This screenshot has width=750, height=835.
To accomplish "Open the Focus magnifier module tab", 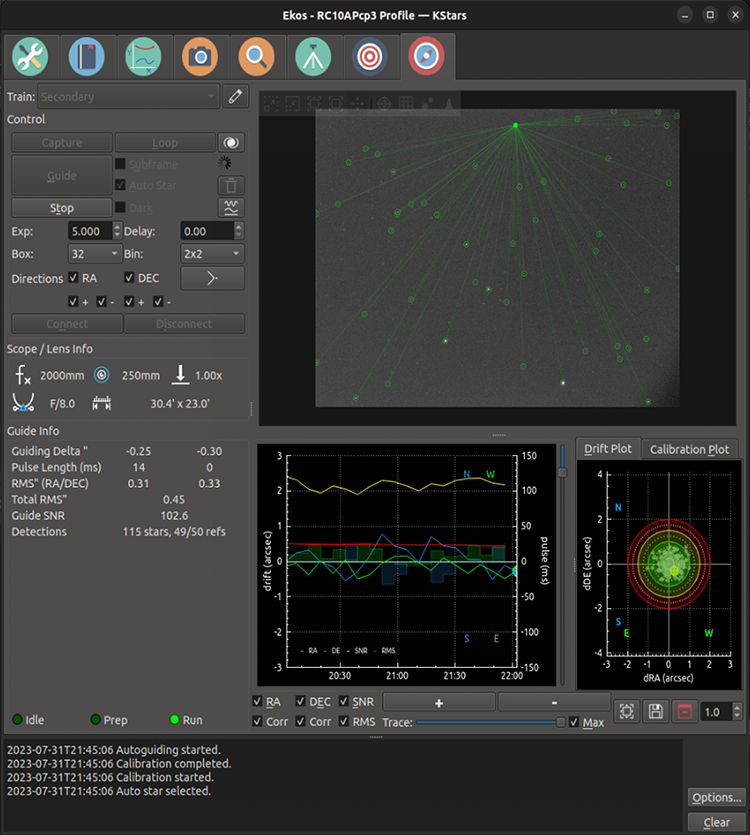I will (257, 57).
